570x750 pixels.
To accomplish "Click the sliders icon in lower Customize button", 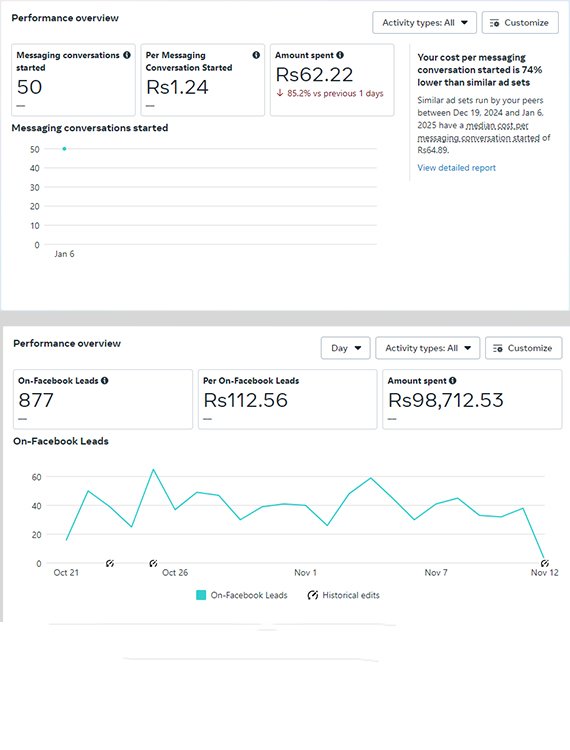I will click(498, 348).
